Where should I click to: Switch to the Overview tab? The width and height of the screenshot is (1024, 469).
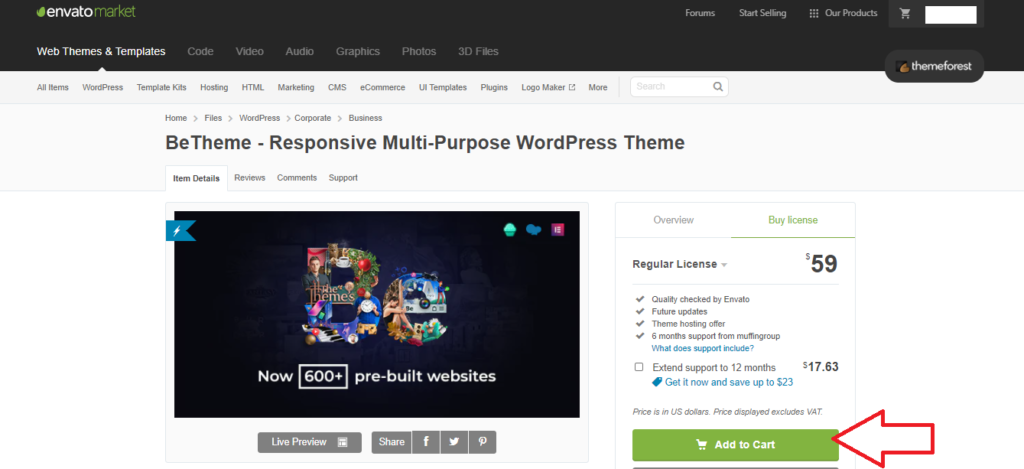[x=673, y=220]
